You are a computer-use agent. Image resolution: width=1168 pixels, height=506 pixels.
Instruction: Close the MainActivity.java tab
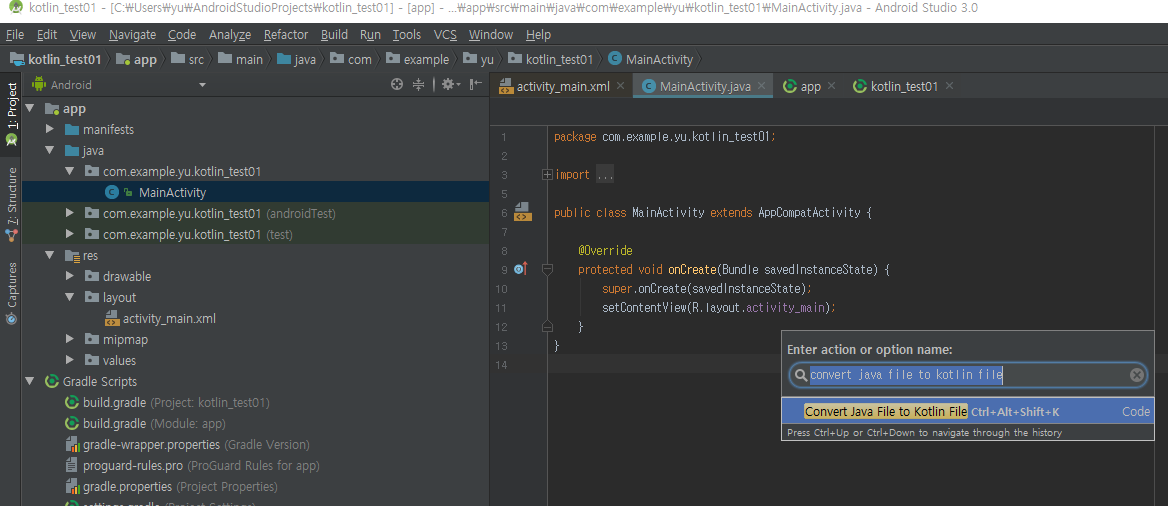click(761, 86)
